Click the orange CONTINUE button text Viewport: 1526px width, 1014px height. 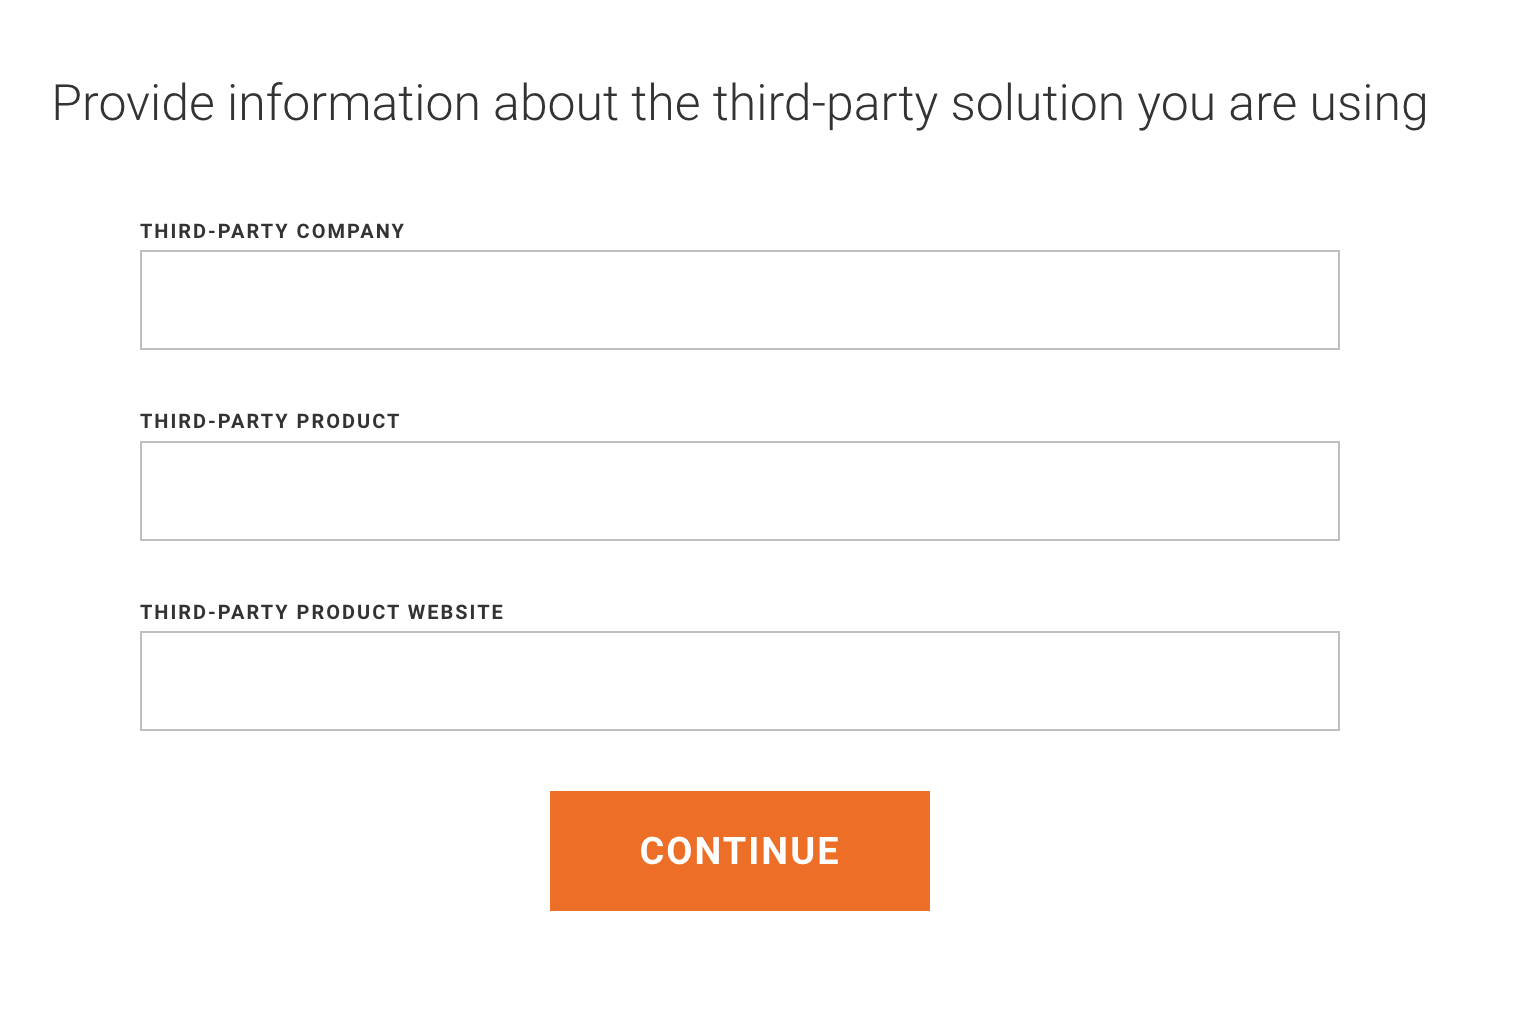coord(740,851)
